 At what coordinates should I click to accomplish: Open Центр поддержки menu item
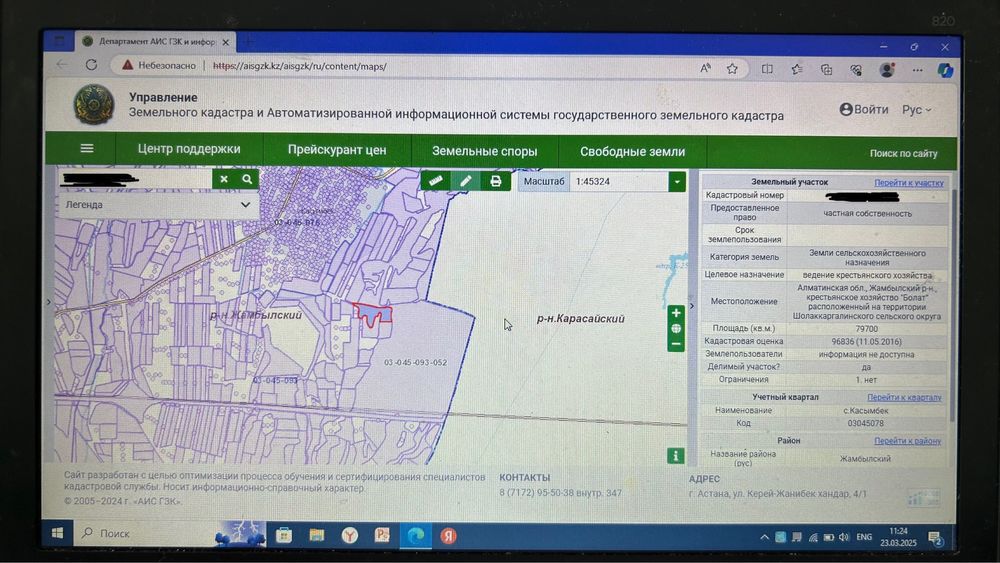pyautogui.click(x=189, y=149)
